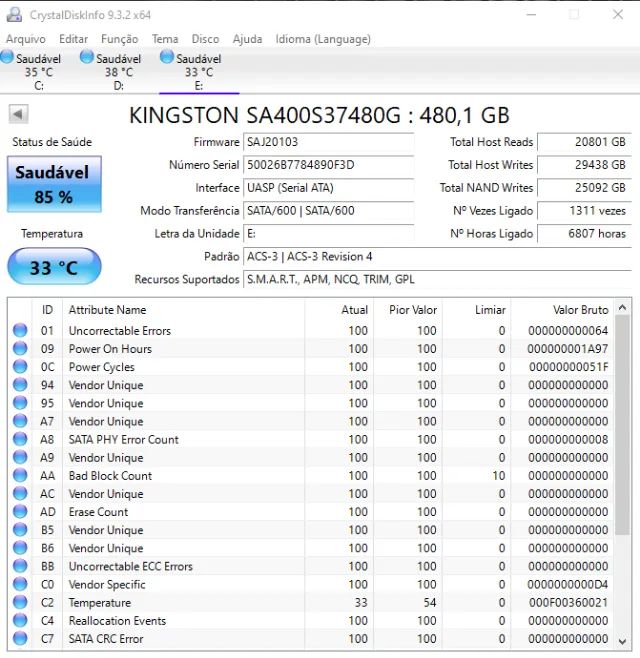Click raw value 000F00360021 in Temperature row
The height and width of the screenshot is (658, 640).
568,602
